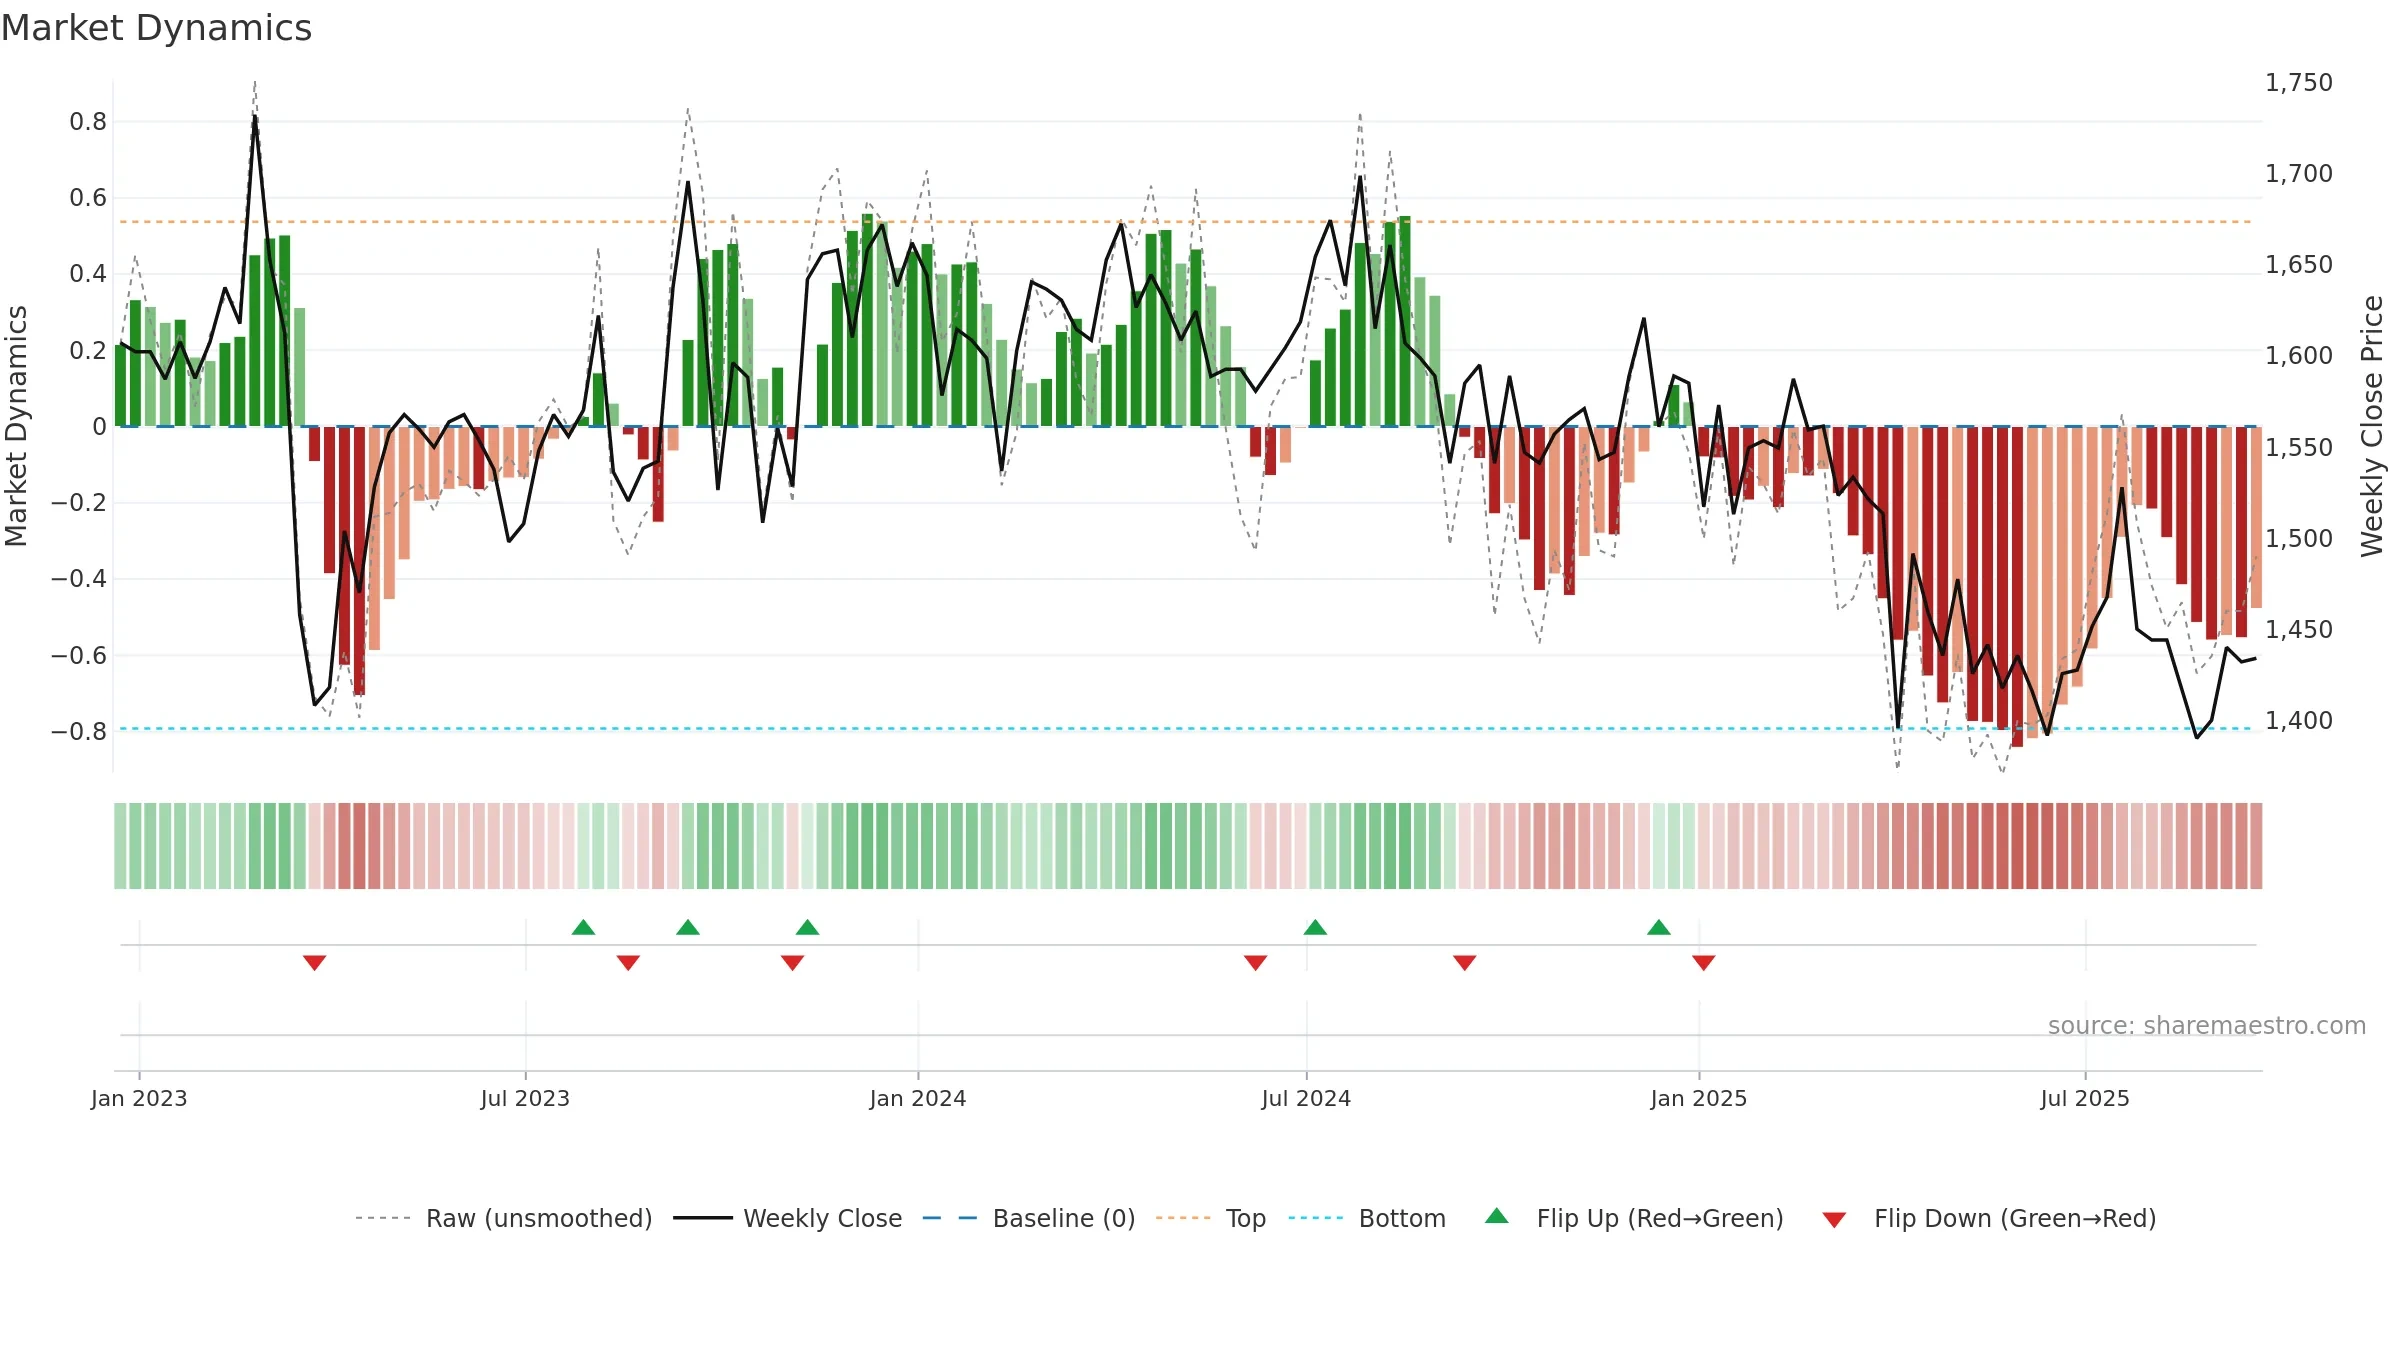Select the flip-down marker in mid August 2023

click(628, 963)
